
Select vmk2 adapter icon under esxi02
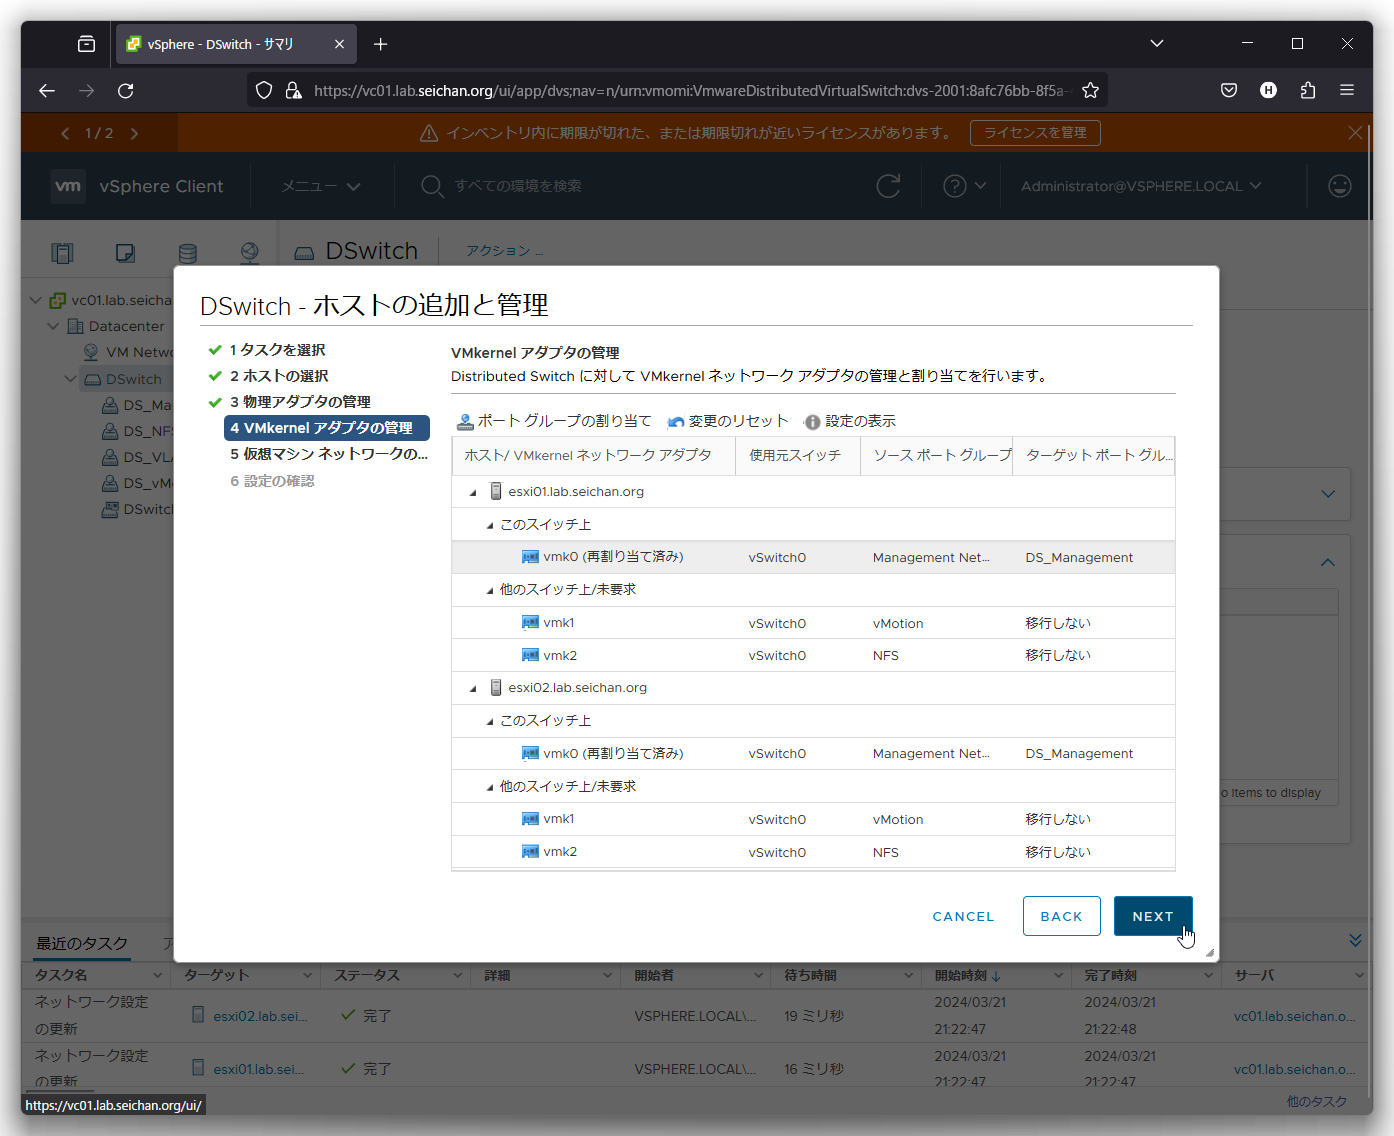point(530,851)
